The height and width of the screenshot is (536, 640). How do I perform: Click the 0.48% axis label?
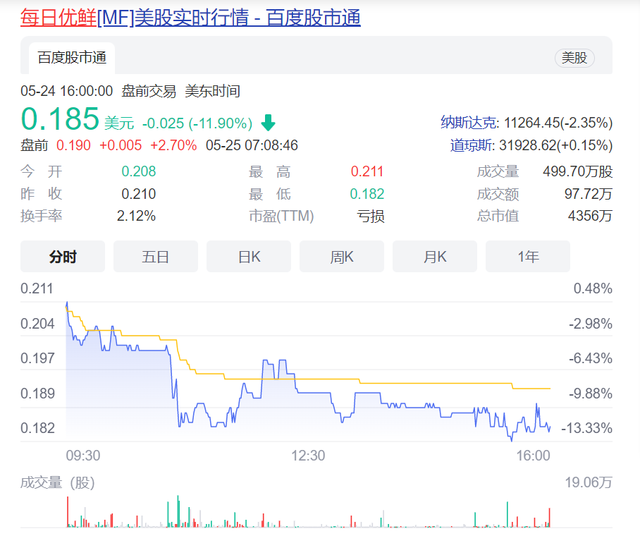[x=593, y=289]
